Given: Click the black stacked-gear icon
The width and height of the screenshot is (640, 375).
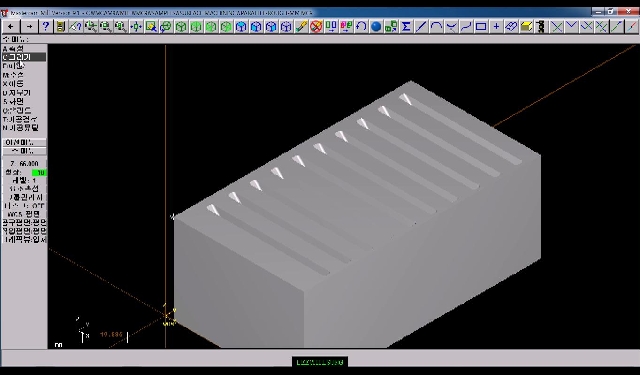Looking at the screenshot, I should [x=541, y=27].
